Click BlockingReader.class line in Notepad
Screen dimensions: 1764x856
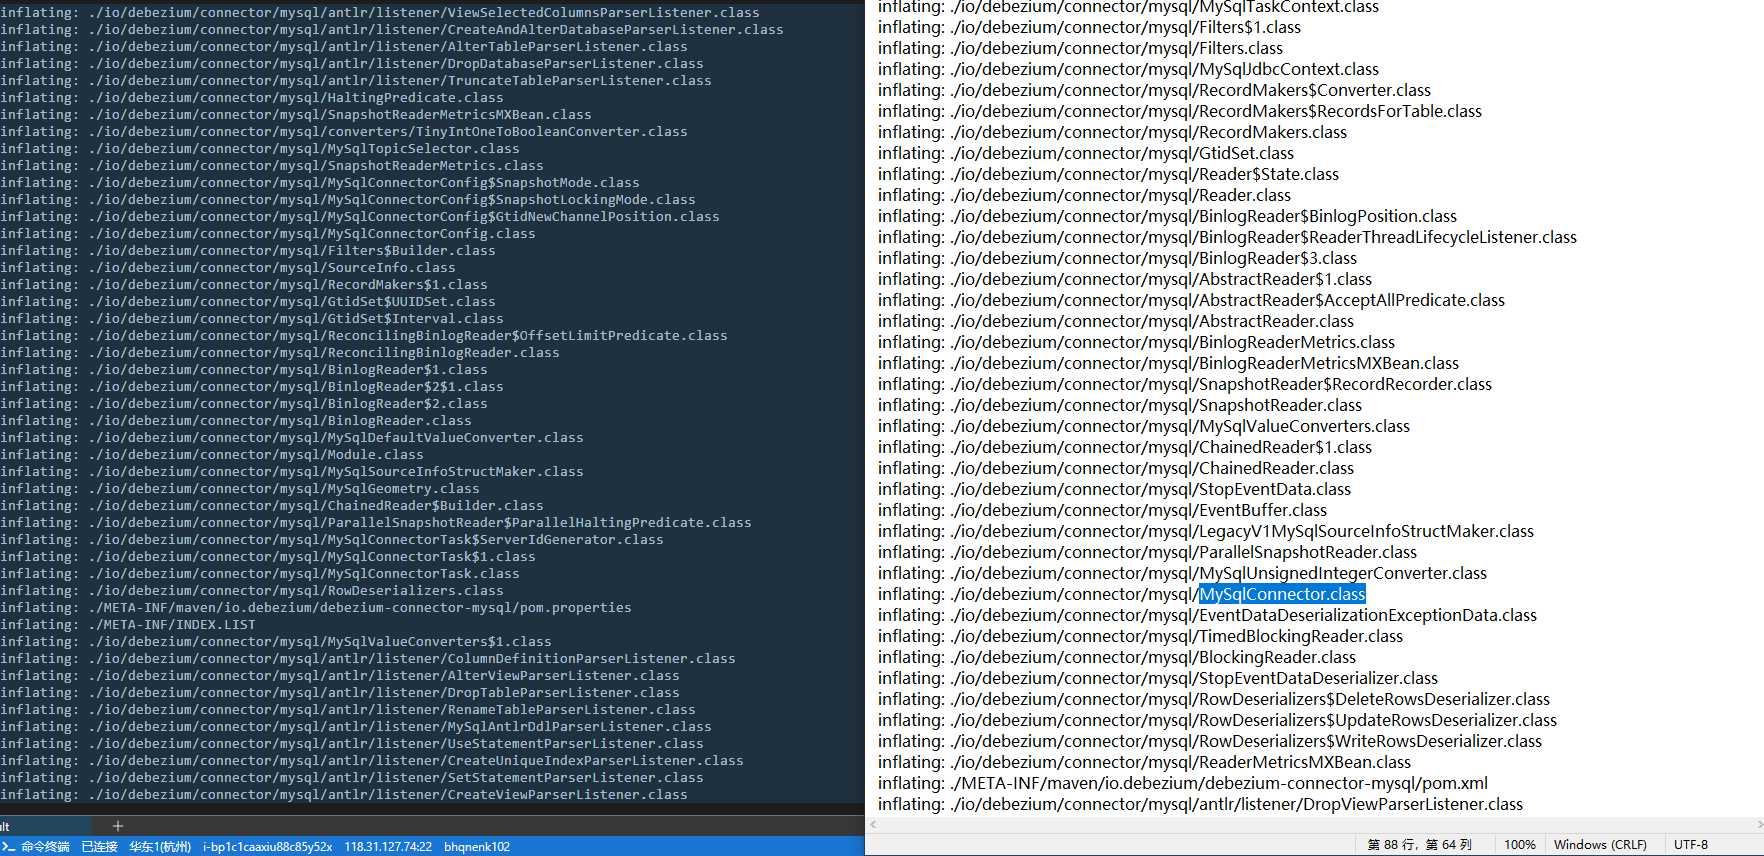pyautogui.click(x=1117, y=657)
